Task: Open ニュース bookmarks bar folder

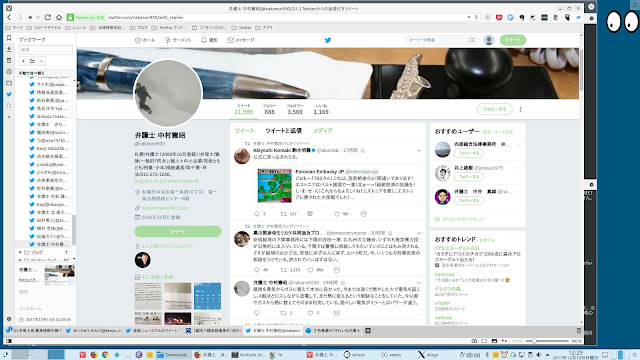Action: coord(76,28)
